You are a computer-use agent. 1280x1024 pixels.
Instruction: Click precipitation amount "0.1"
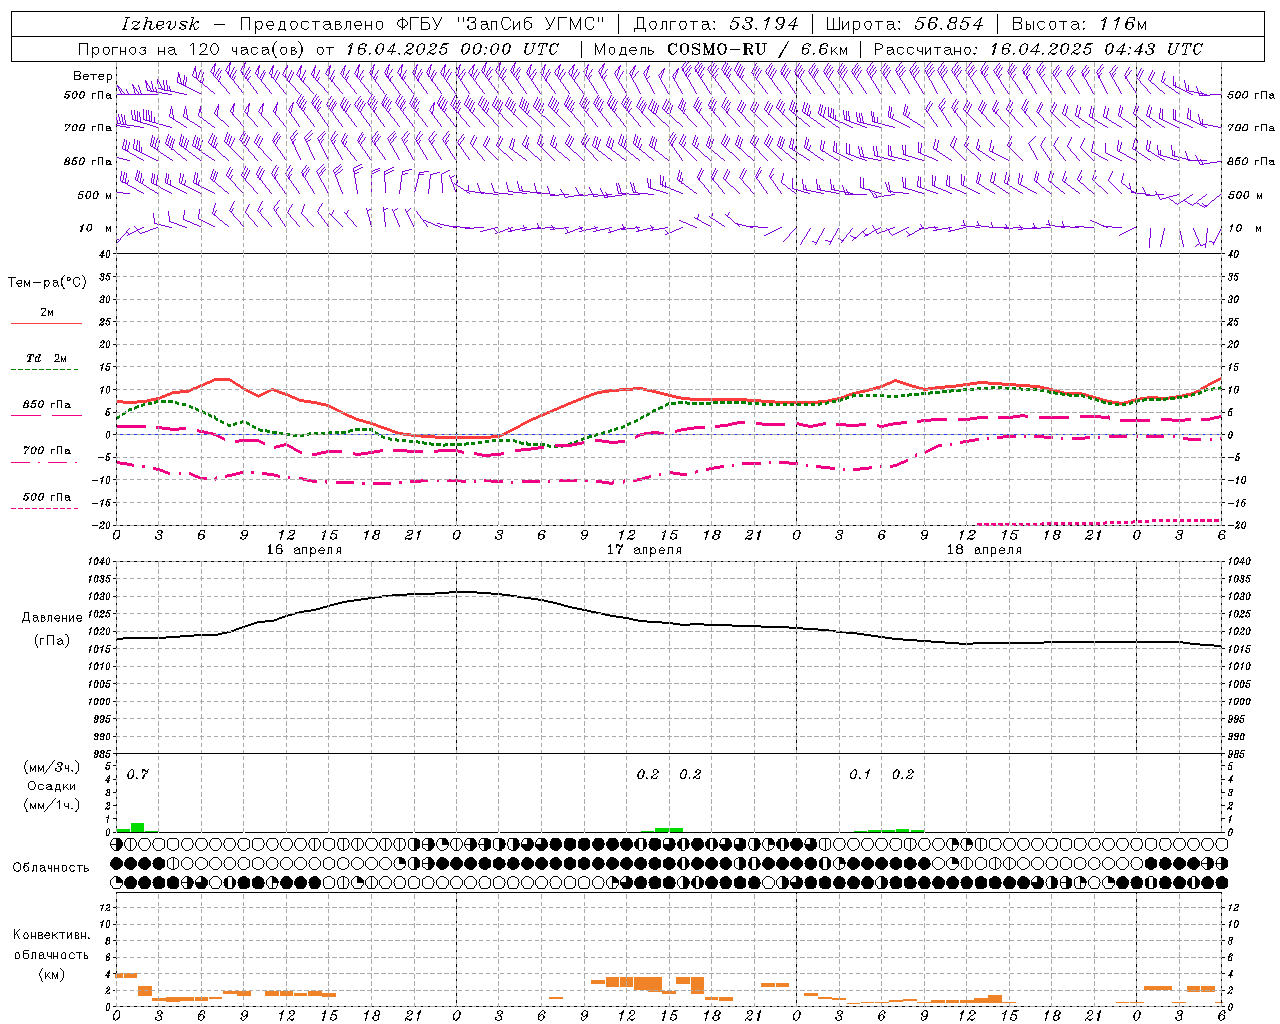click(x=860, y=774)
